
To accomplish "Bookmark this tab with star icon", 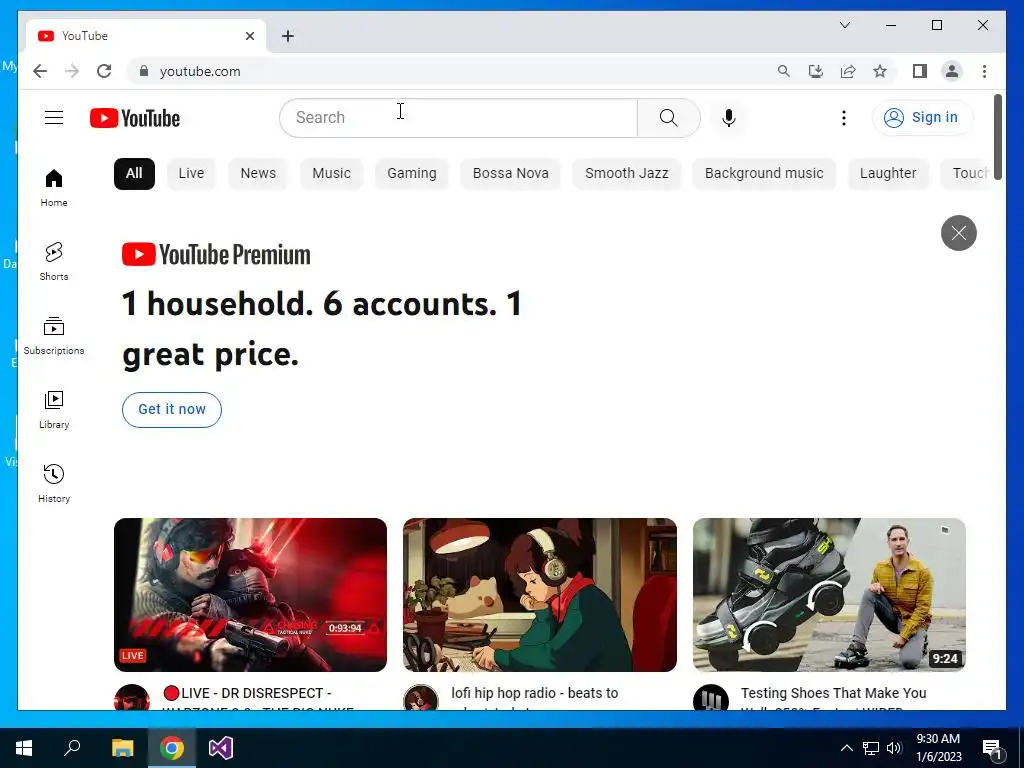I will point(880,71).
